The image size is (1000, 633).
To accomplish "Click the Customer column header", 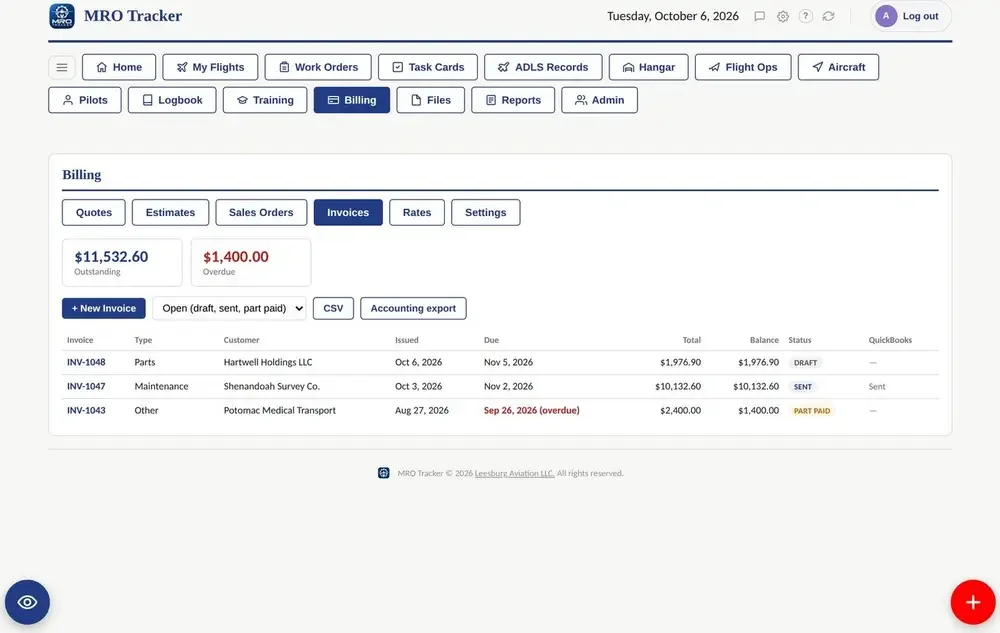I will [x=242, y=340].
